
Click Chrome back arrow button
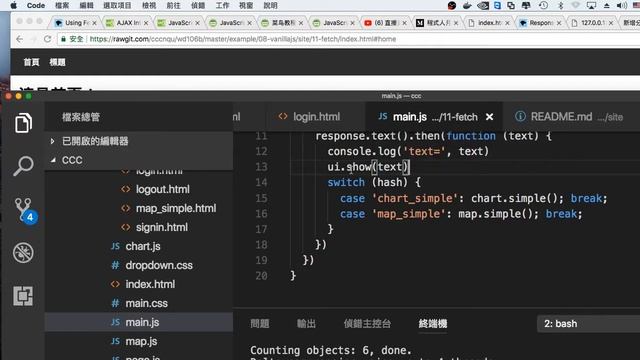click(20, 39)
